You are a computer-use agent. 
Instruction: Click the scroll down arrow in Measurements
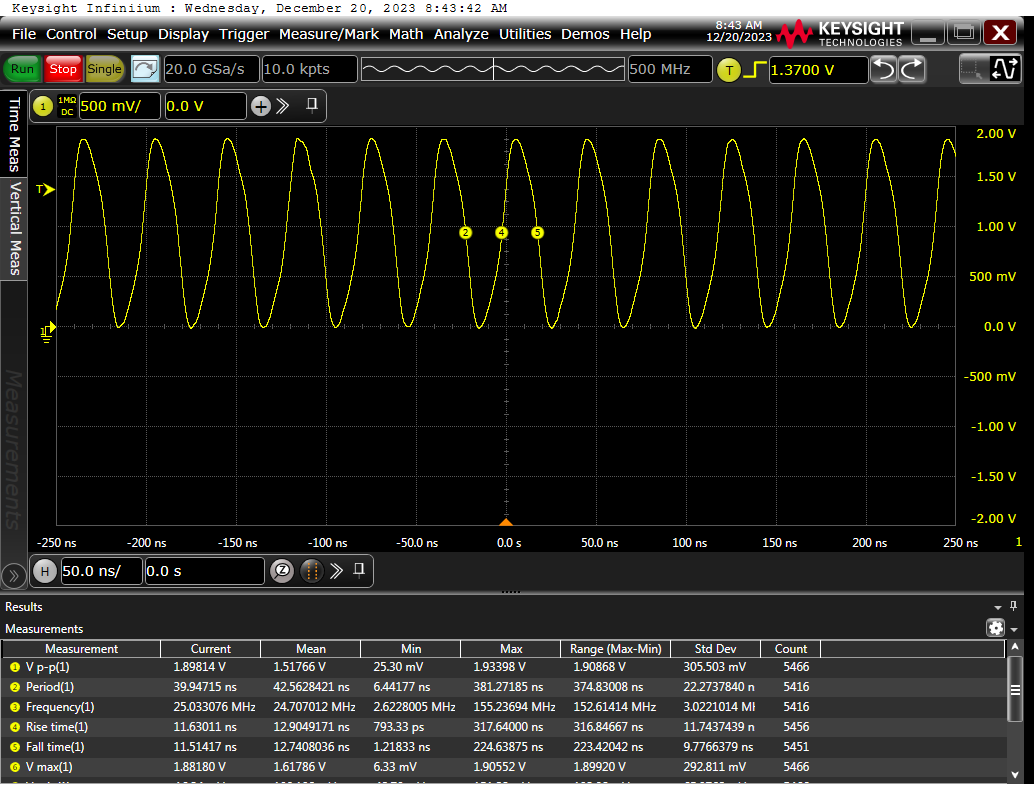[x=1015, y=775]
